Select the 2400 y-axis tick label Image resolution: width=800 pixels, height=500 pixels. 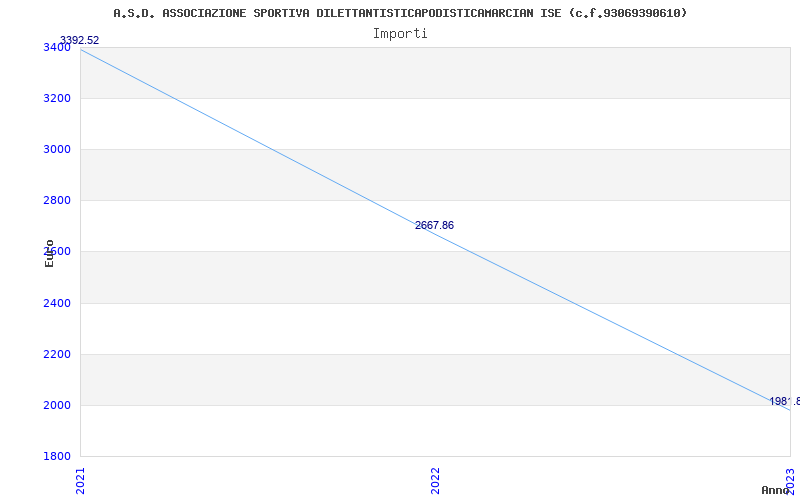[x=57, y=304]
